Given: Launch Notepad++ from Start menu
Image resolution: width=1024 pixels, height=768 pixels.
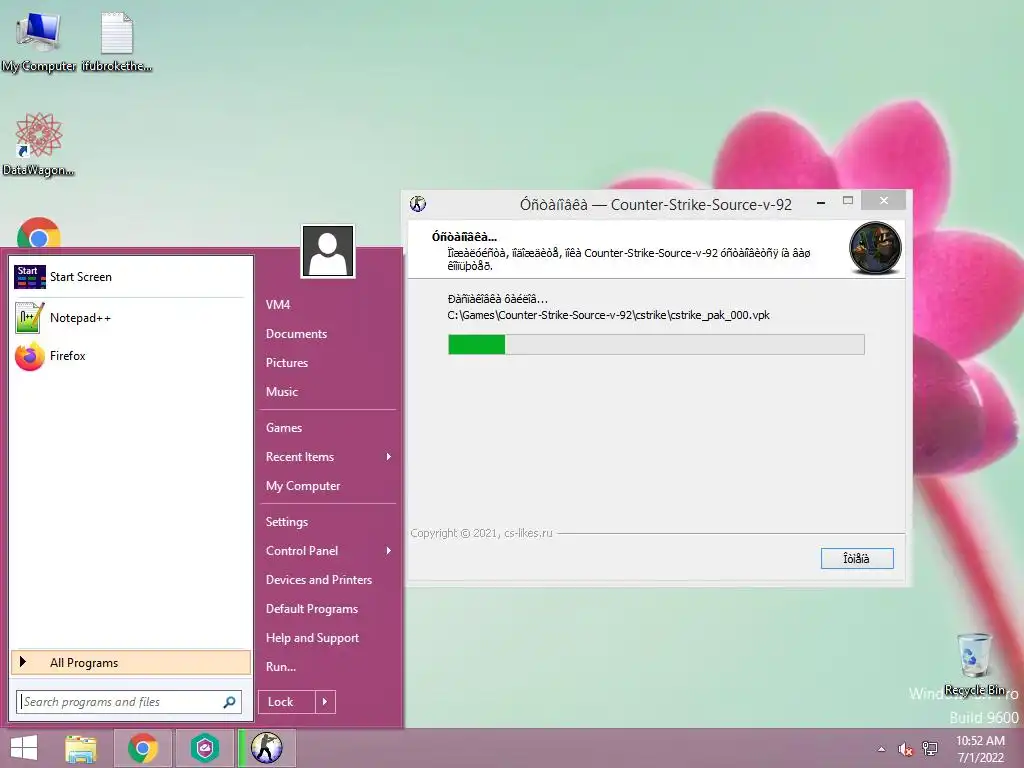Looking at the screenshot, I should tap(131, 317).
